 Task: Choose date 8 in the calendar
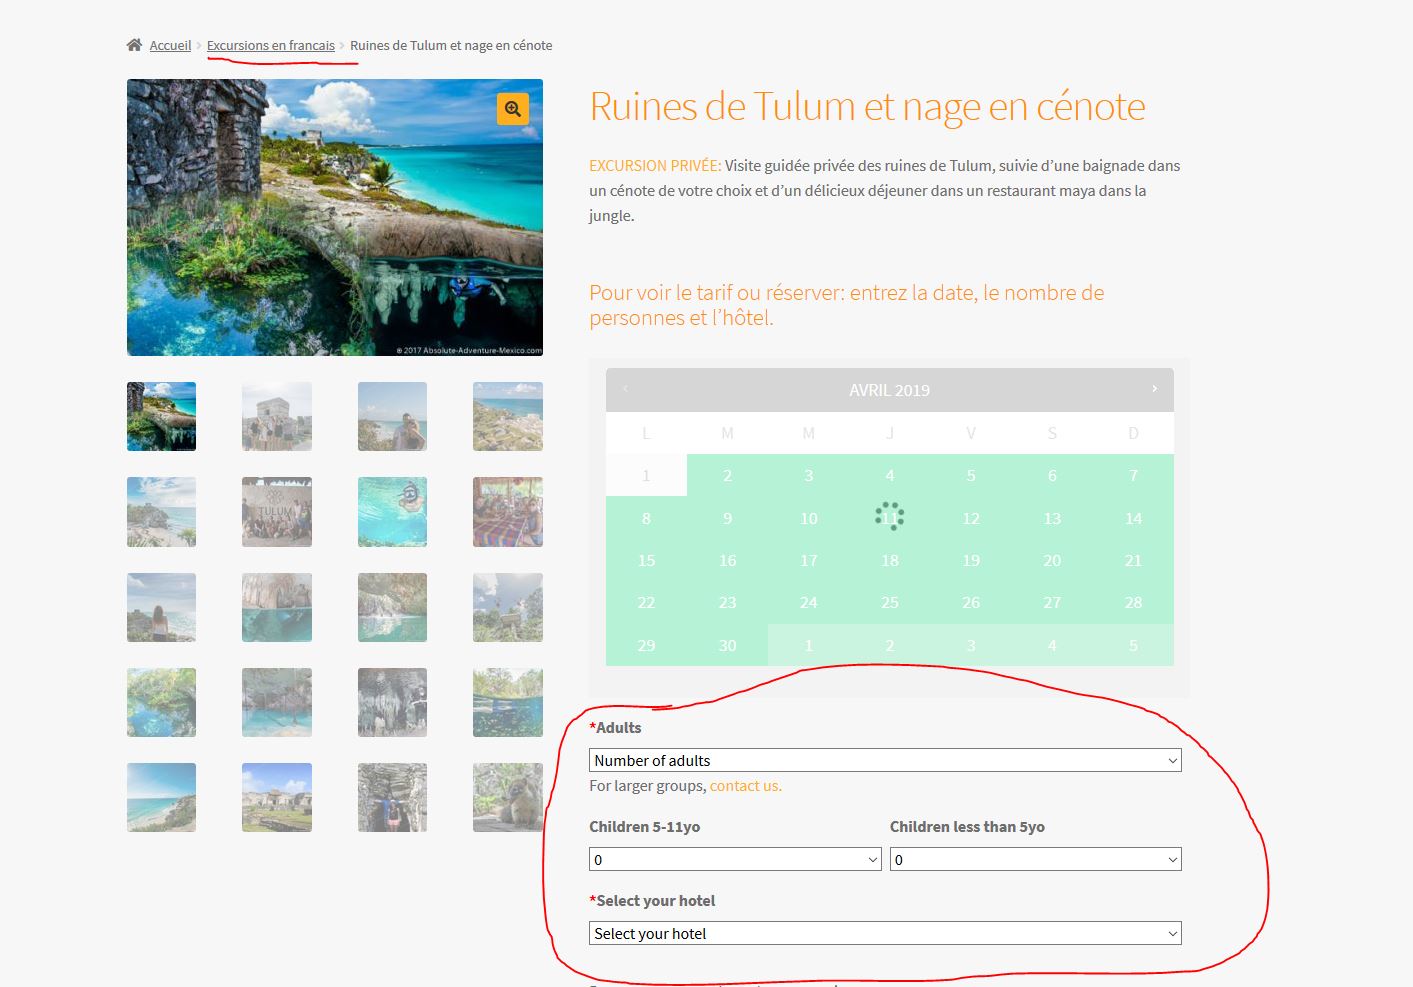pos(646,518)
